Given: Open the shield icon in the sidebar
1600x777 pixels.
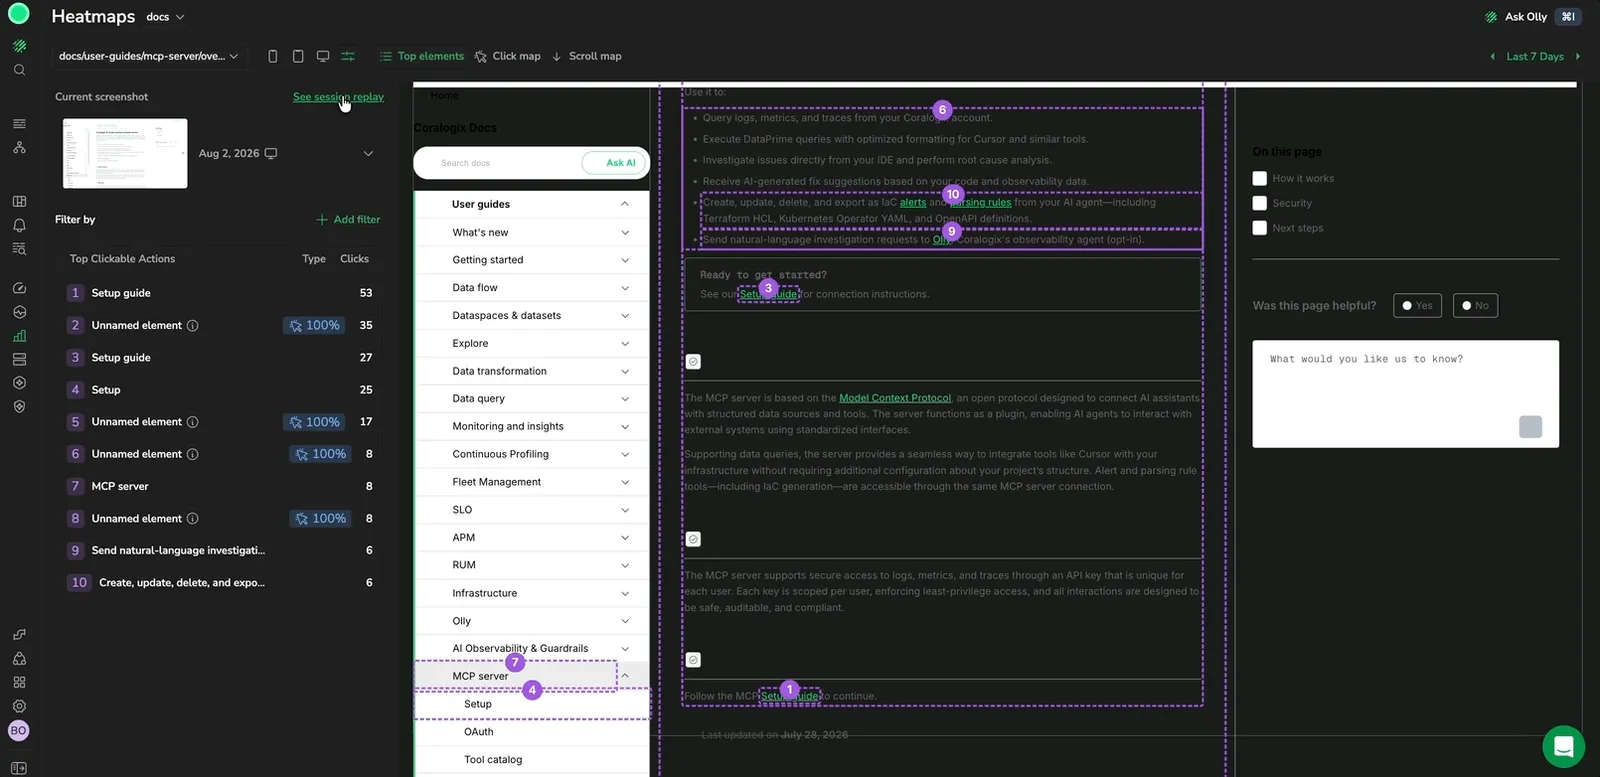Looking at the screenshot, I should pos(19,407).
